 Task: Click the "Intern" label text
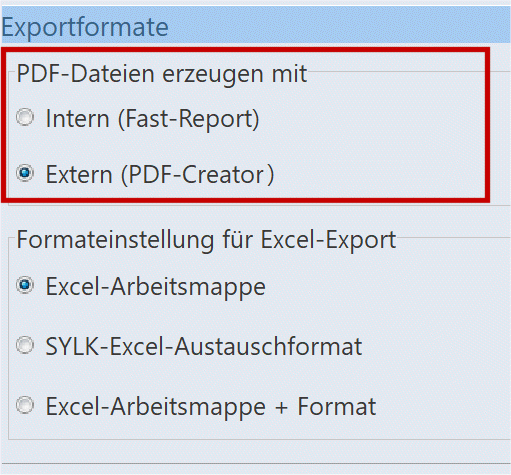click(78, 119)
